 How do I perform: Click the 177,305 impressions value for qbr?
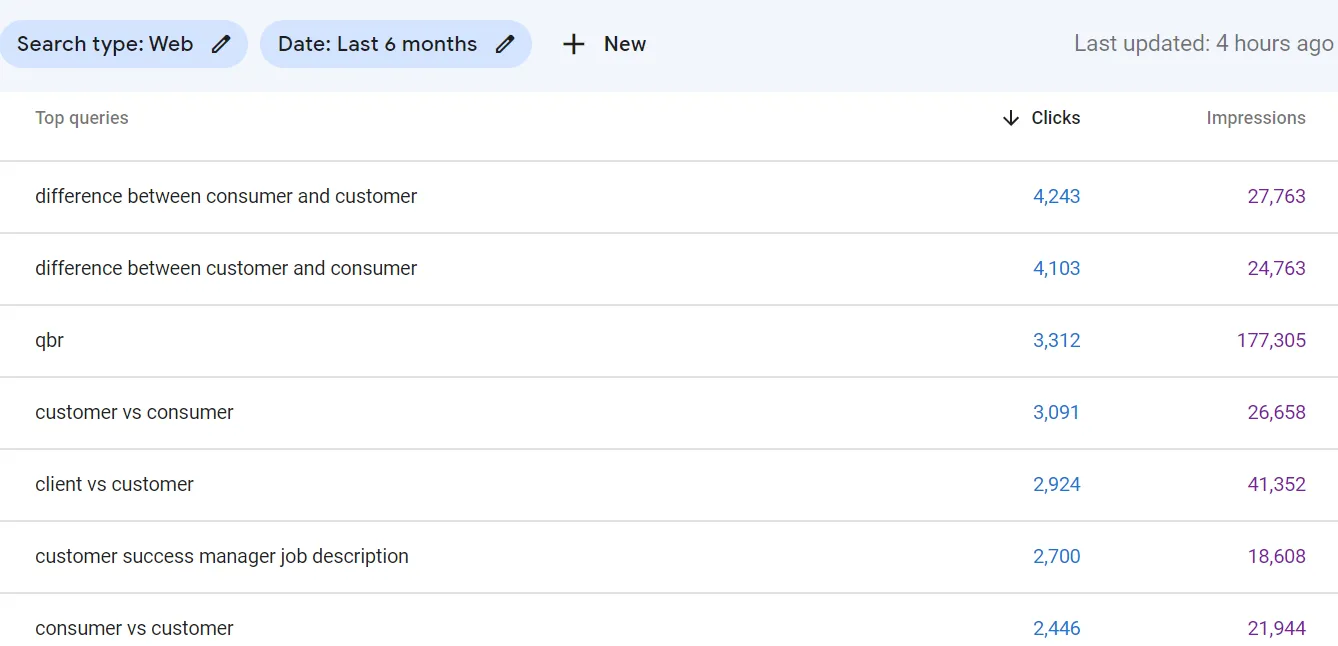[x=1271, y=340]
